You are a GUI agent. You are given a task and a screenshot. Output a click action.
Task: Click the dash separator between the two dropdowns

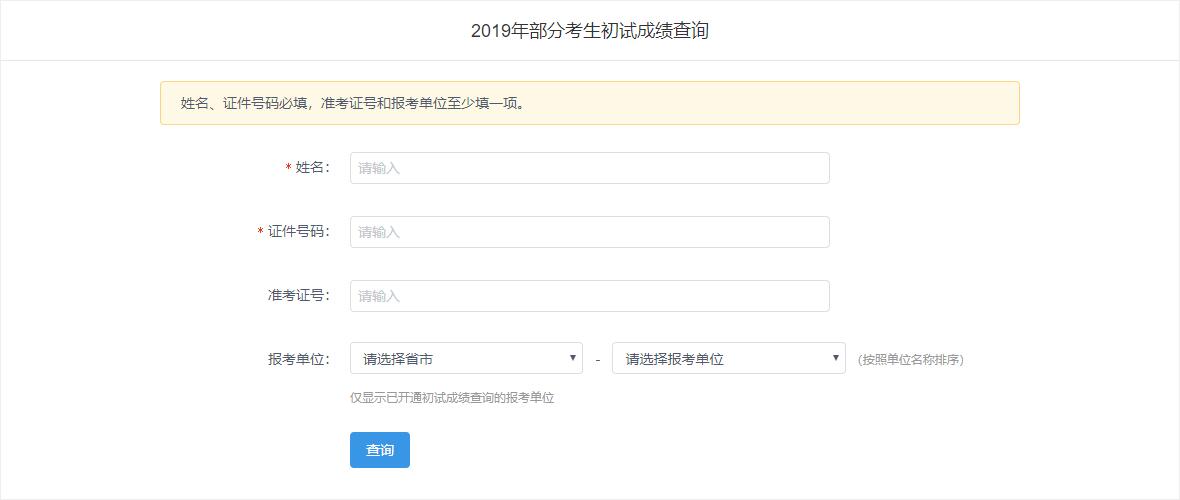tap(597, 360)
